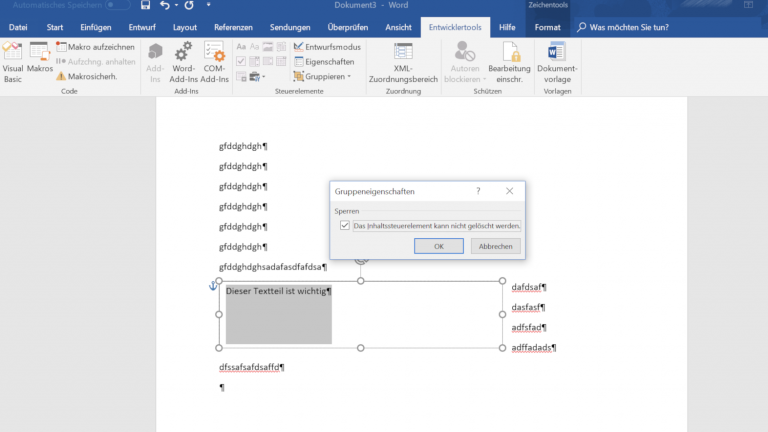
Task: Open the Format tab under Zeichentools
Action: 547,28
